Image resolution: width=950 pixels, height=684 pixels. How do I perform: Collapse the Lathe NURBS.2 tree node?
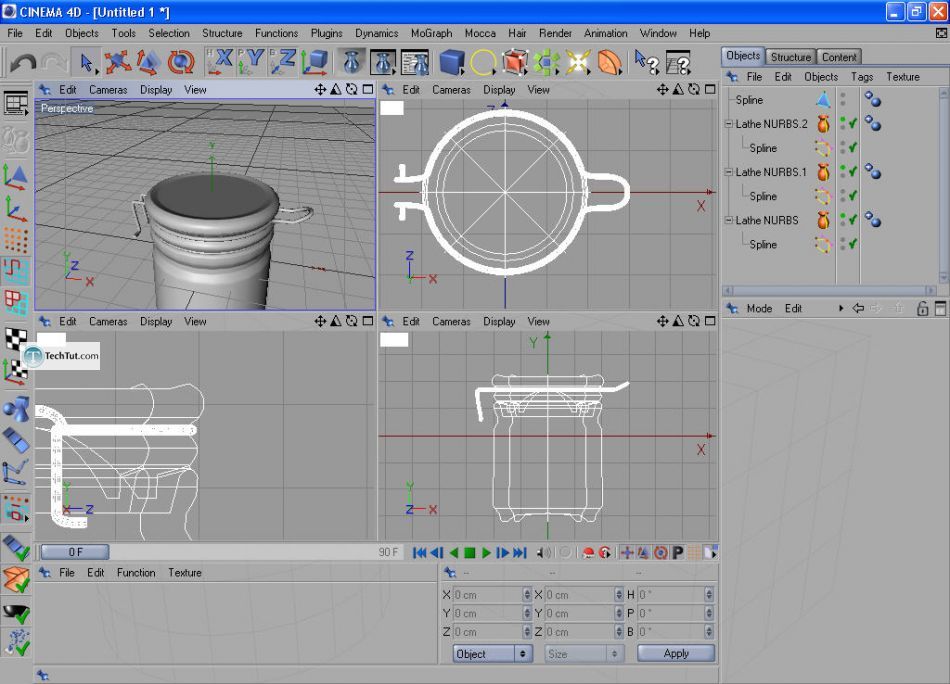[x=729, y=124]
